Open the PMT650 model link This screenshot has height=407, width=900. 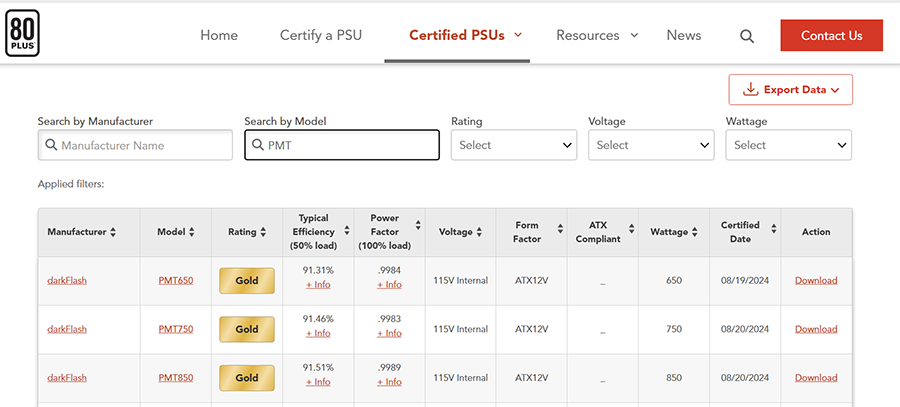coord(176,281)
